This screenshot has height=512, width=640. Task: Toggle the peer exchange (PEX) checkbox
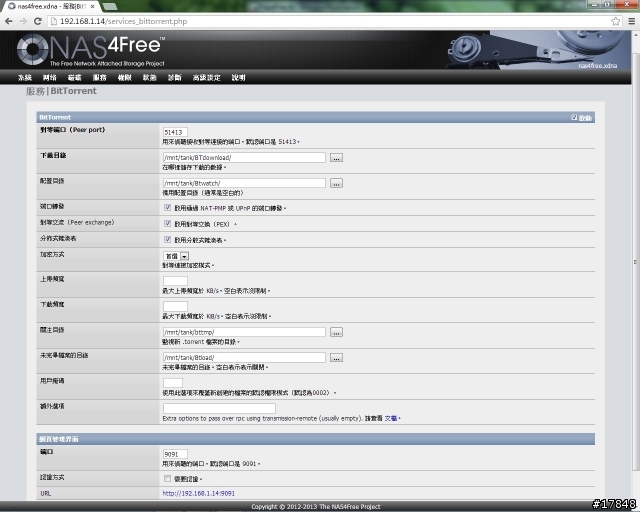coord(167,223)
